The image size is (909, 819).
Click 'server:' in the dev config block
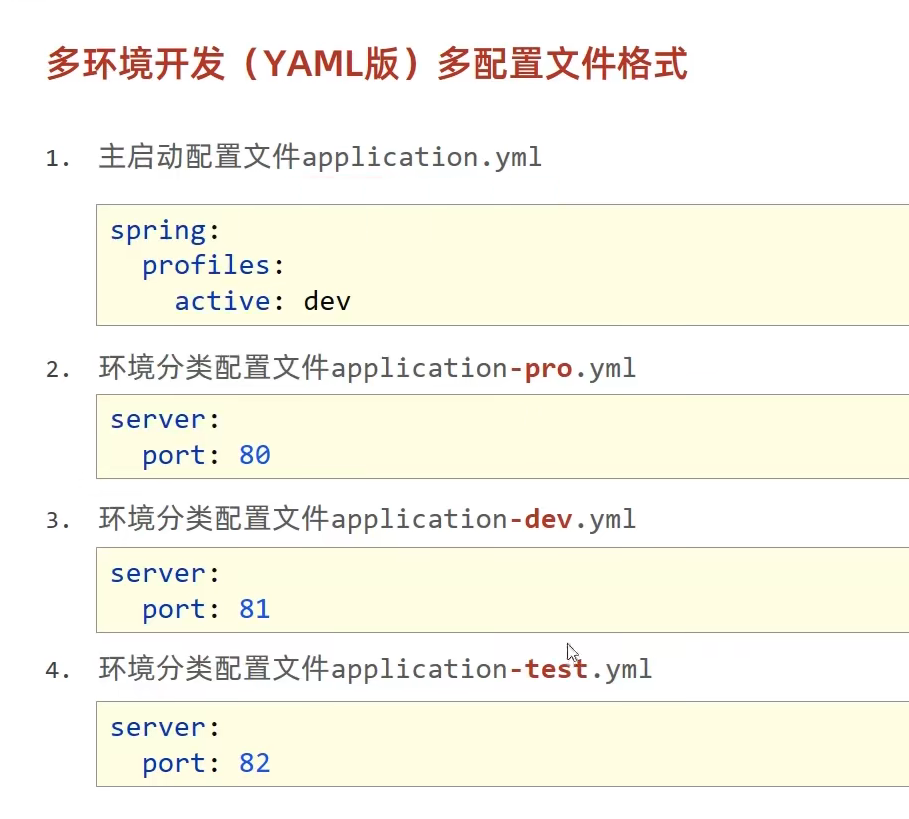point(165,574)
